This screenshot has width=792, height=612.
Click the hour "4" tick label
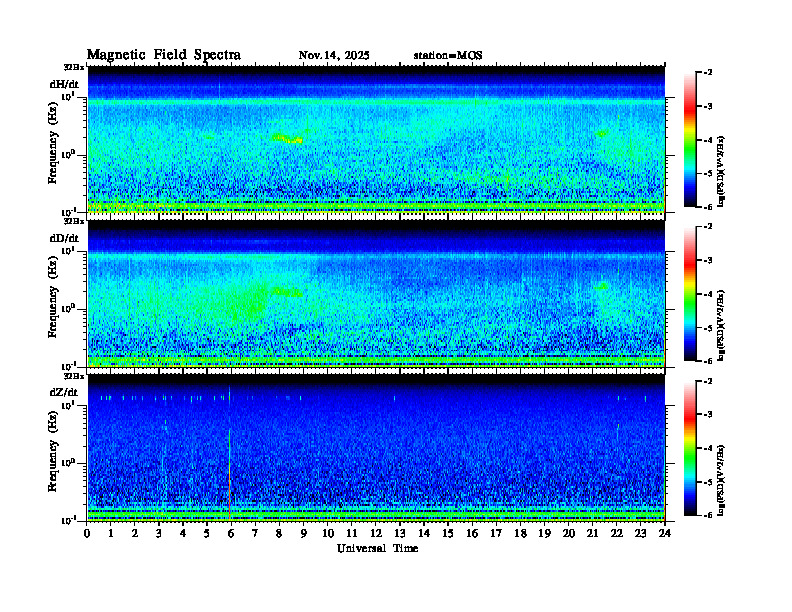pos(183,533)
